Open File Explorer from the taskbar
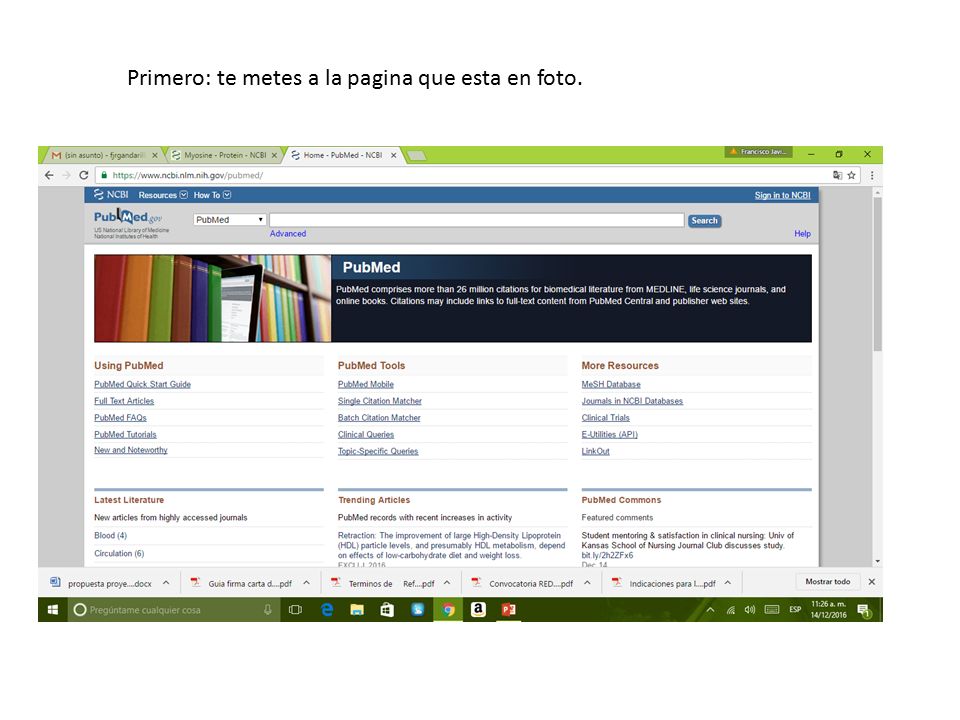Viewport: 960px width, 720px height. (x=357, y=610)
